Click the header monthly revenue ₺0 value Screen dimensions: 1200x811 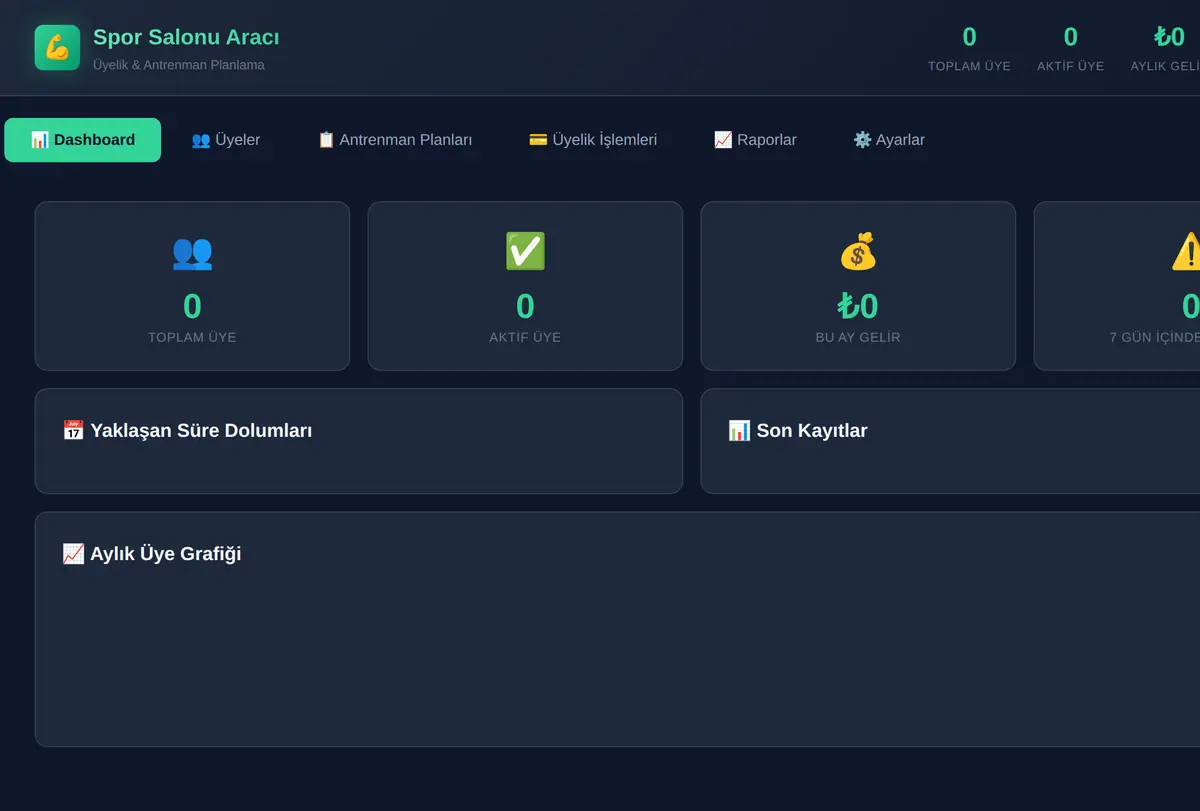point(1170,37)
